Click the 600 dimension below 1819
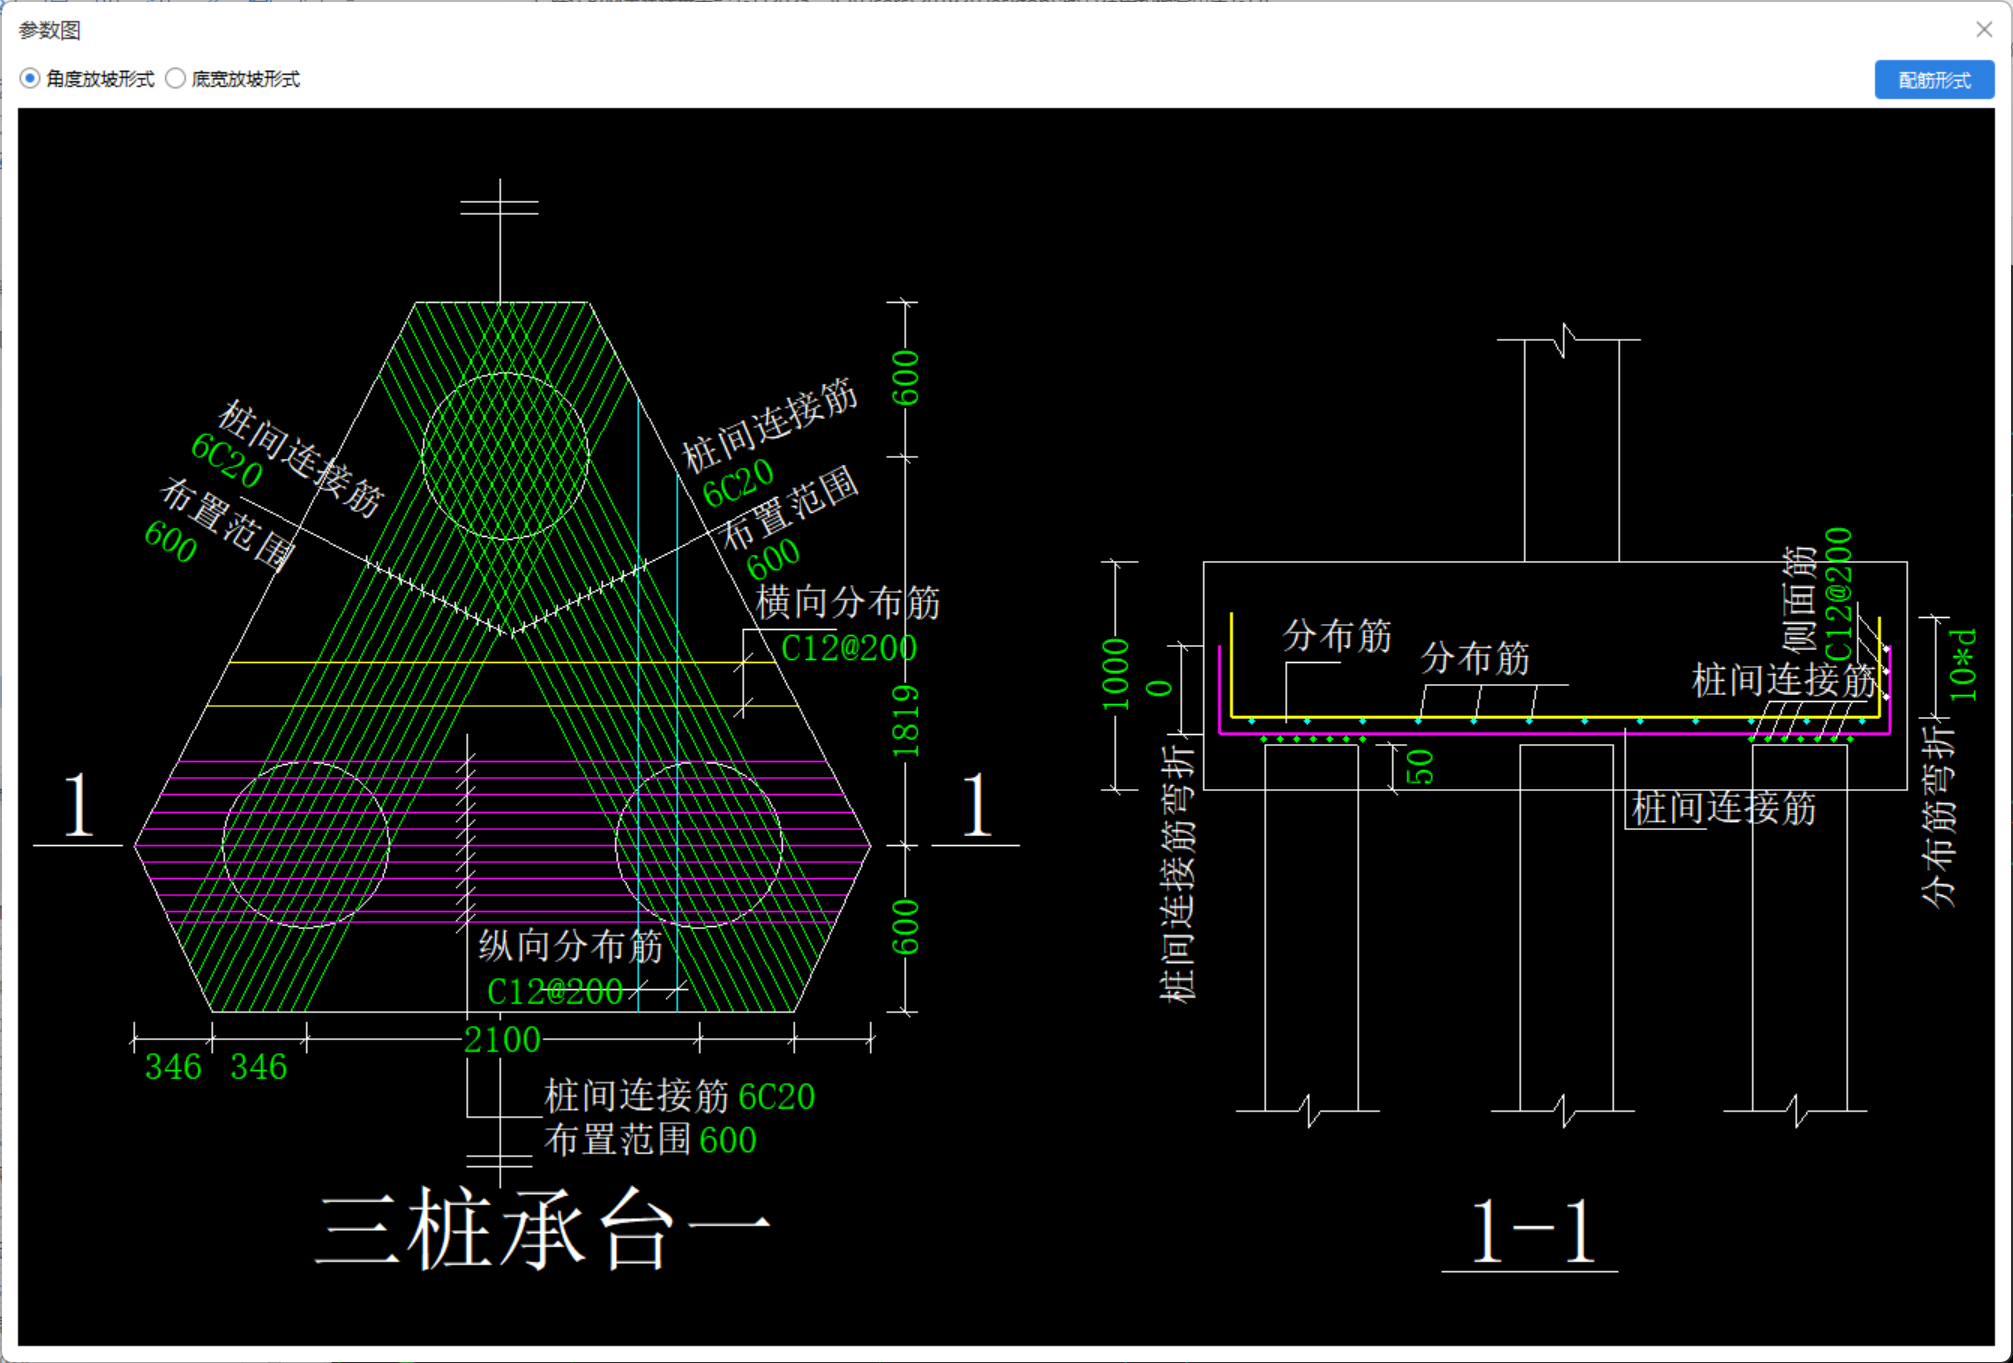Viewport: 2013px width, 1363px height. click(905, 928)
